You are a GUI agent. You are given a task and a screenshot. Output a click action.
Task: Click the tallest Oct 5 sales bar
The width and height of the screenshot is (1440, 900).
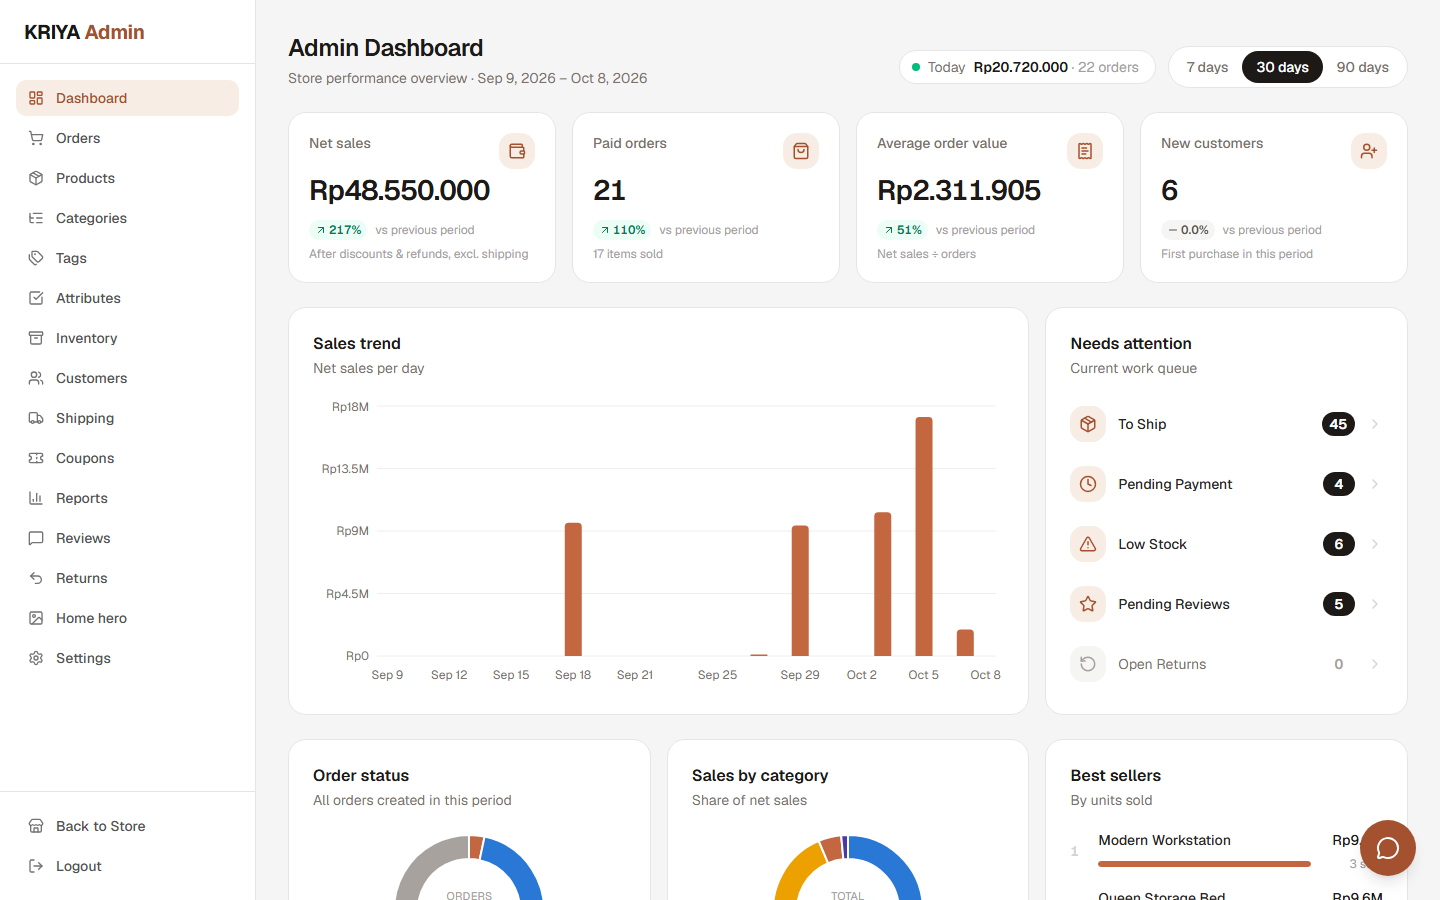click(x=924, y=536)
